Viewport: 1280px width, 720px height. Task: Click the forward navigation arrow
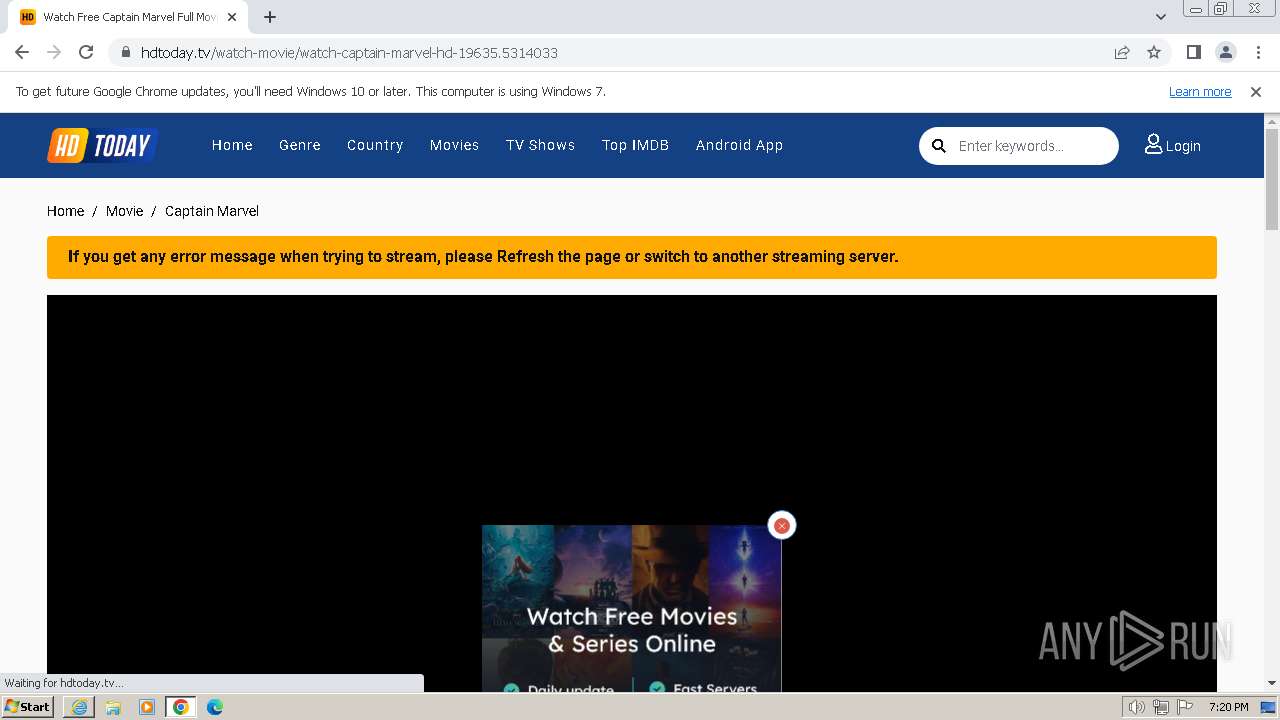pos(54,52)
